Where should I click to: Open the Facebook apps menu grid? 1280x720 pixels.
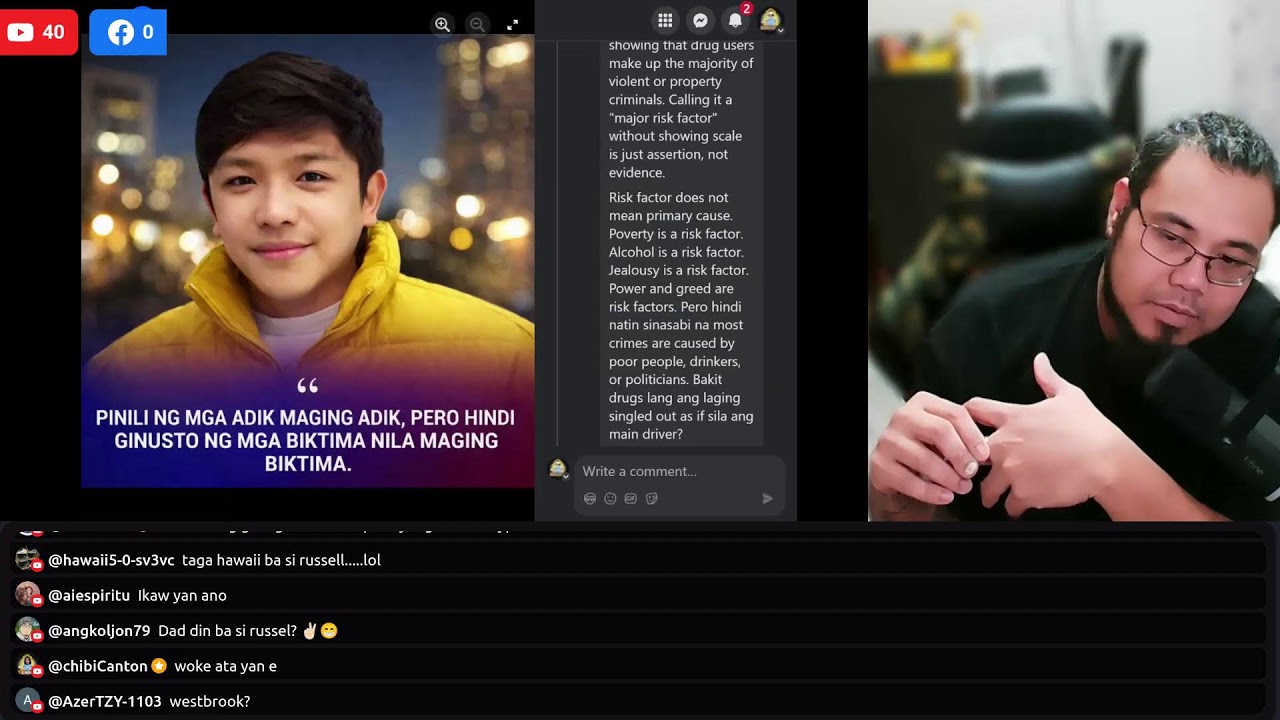coord(665,20)
